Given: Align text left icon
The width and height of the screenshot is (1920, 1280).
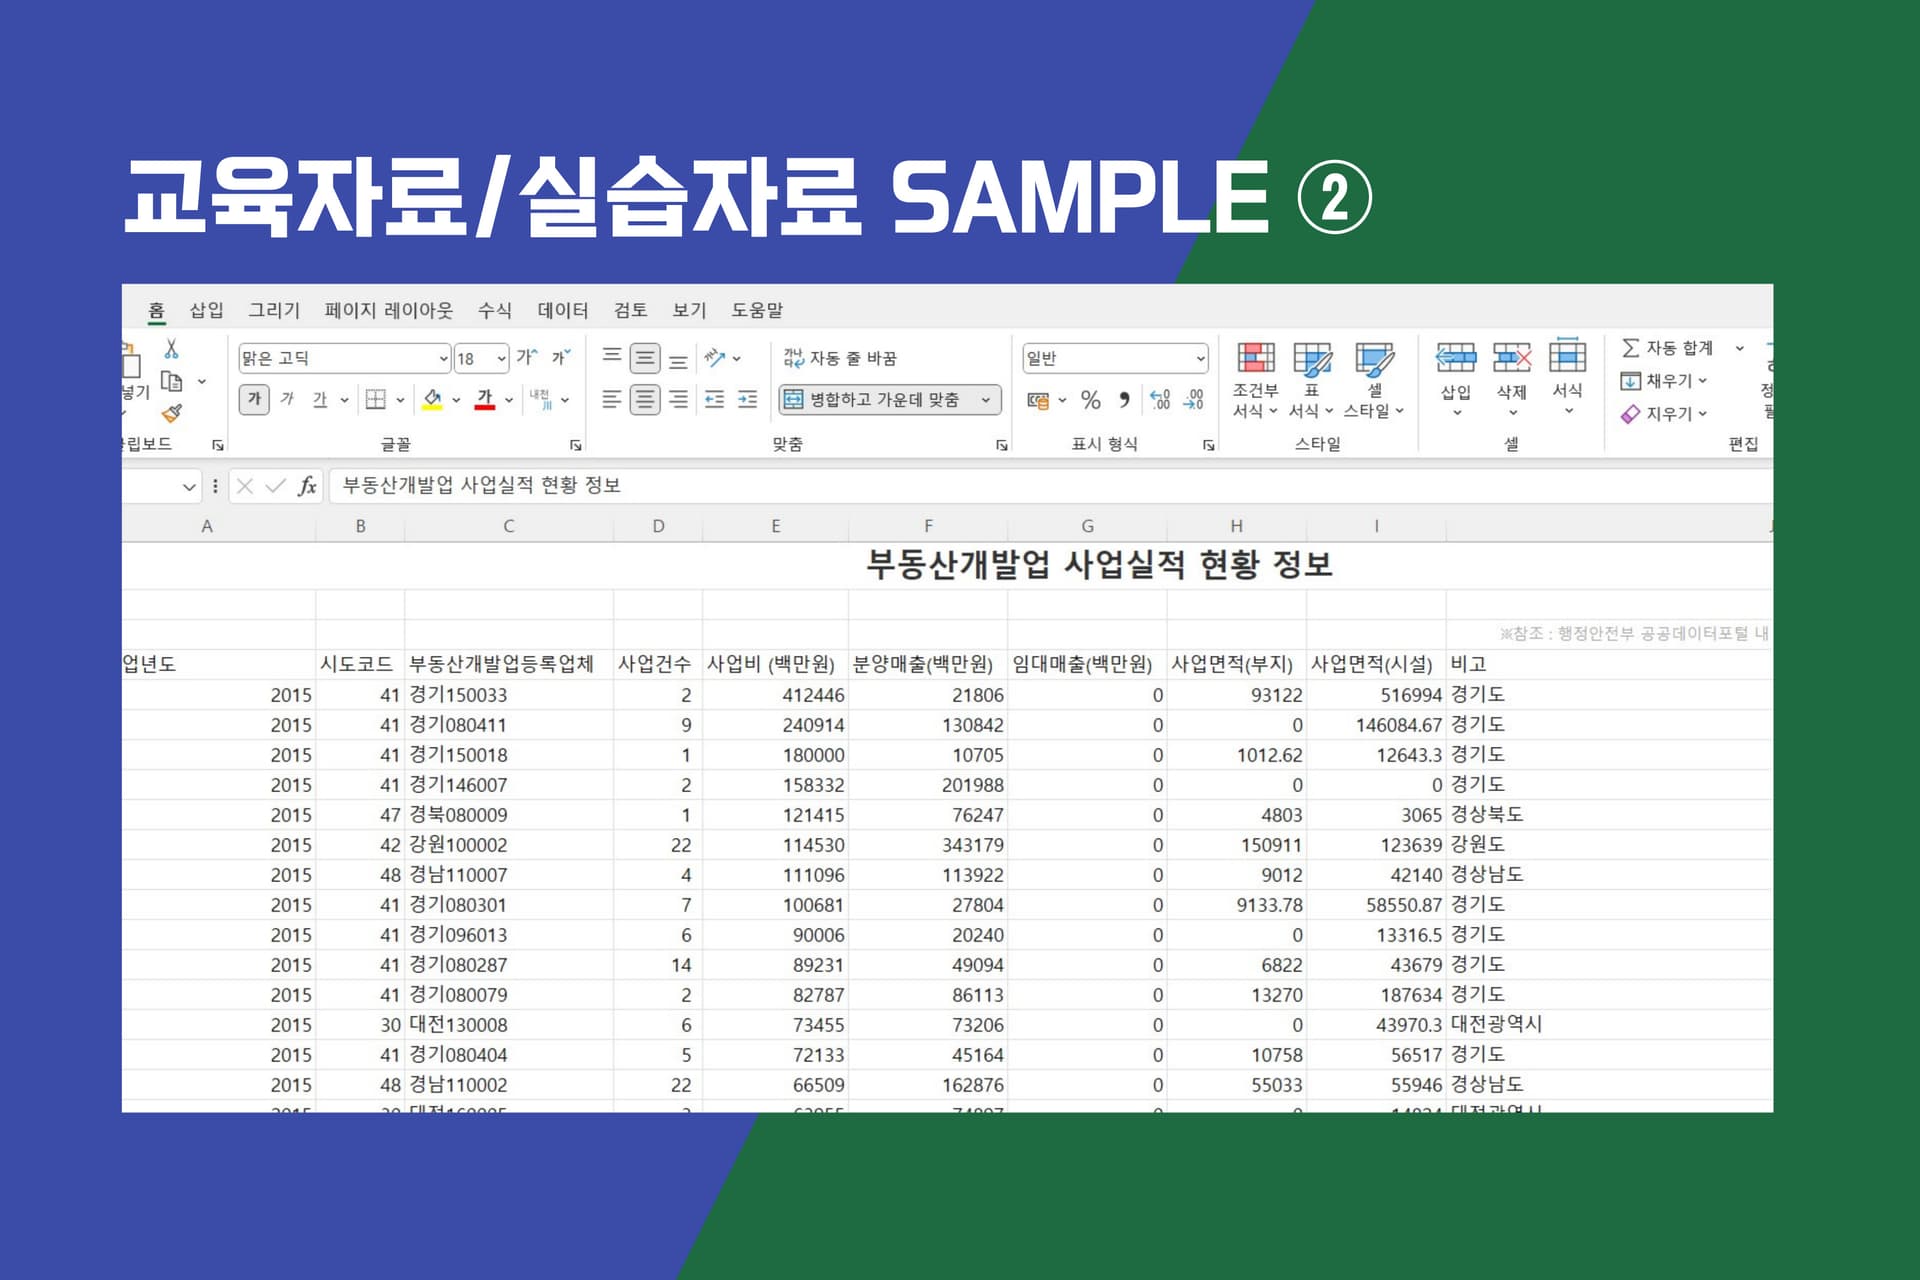Looking at the screenshot, I should click(612, 400).
